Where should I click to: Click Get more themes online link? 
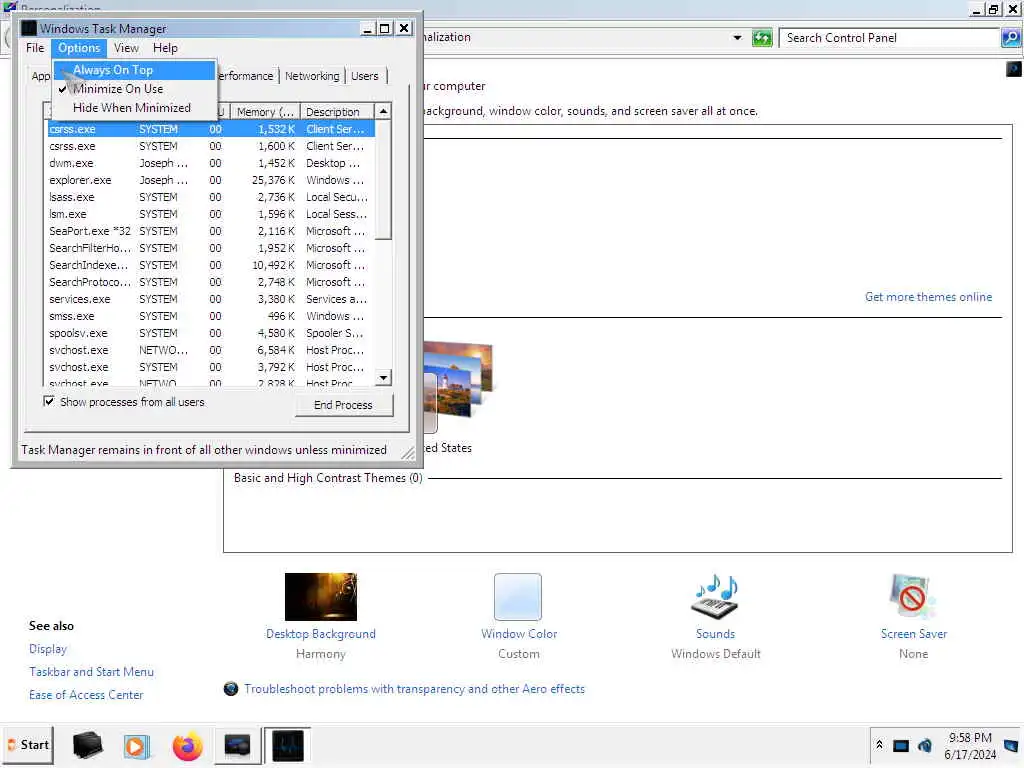click(x=928, y=297)
